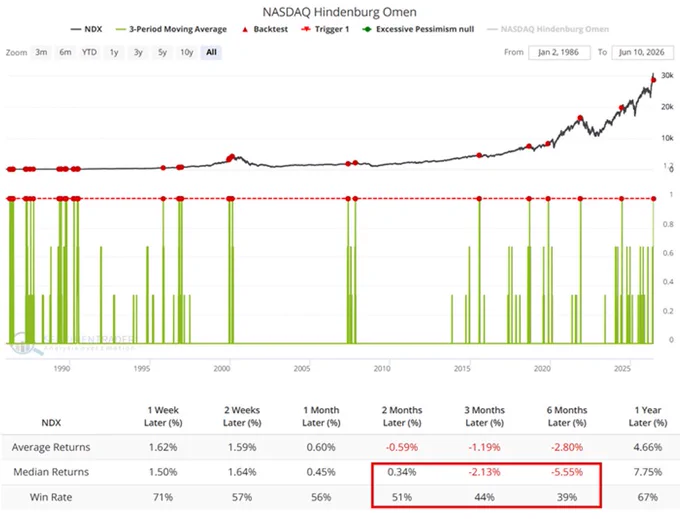
Task: Toggle 3-Period Moving Average legend series
Action: [x=171, y=29]
